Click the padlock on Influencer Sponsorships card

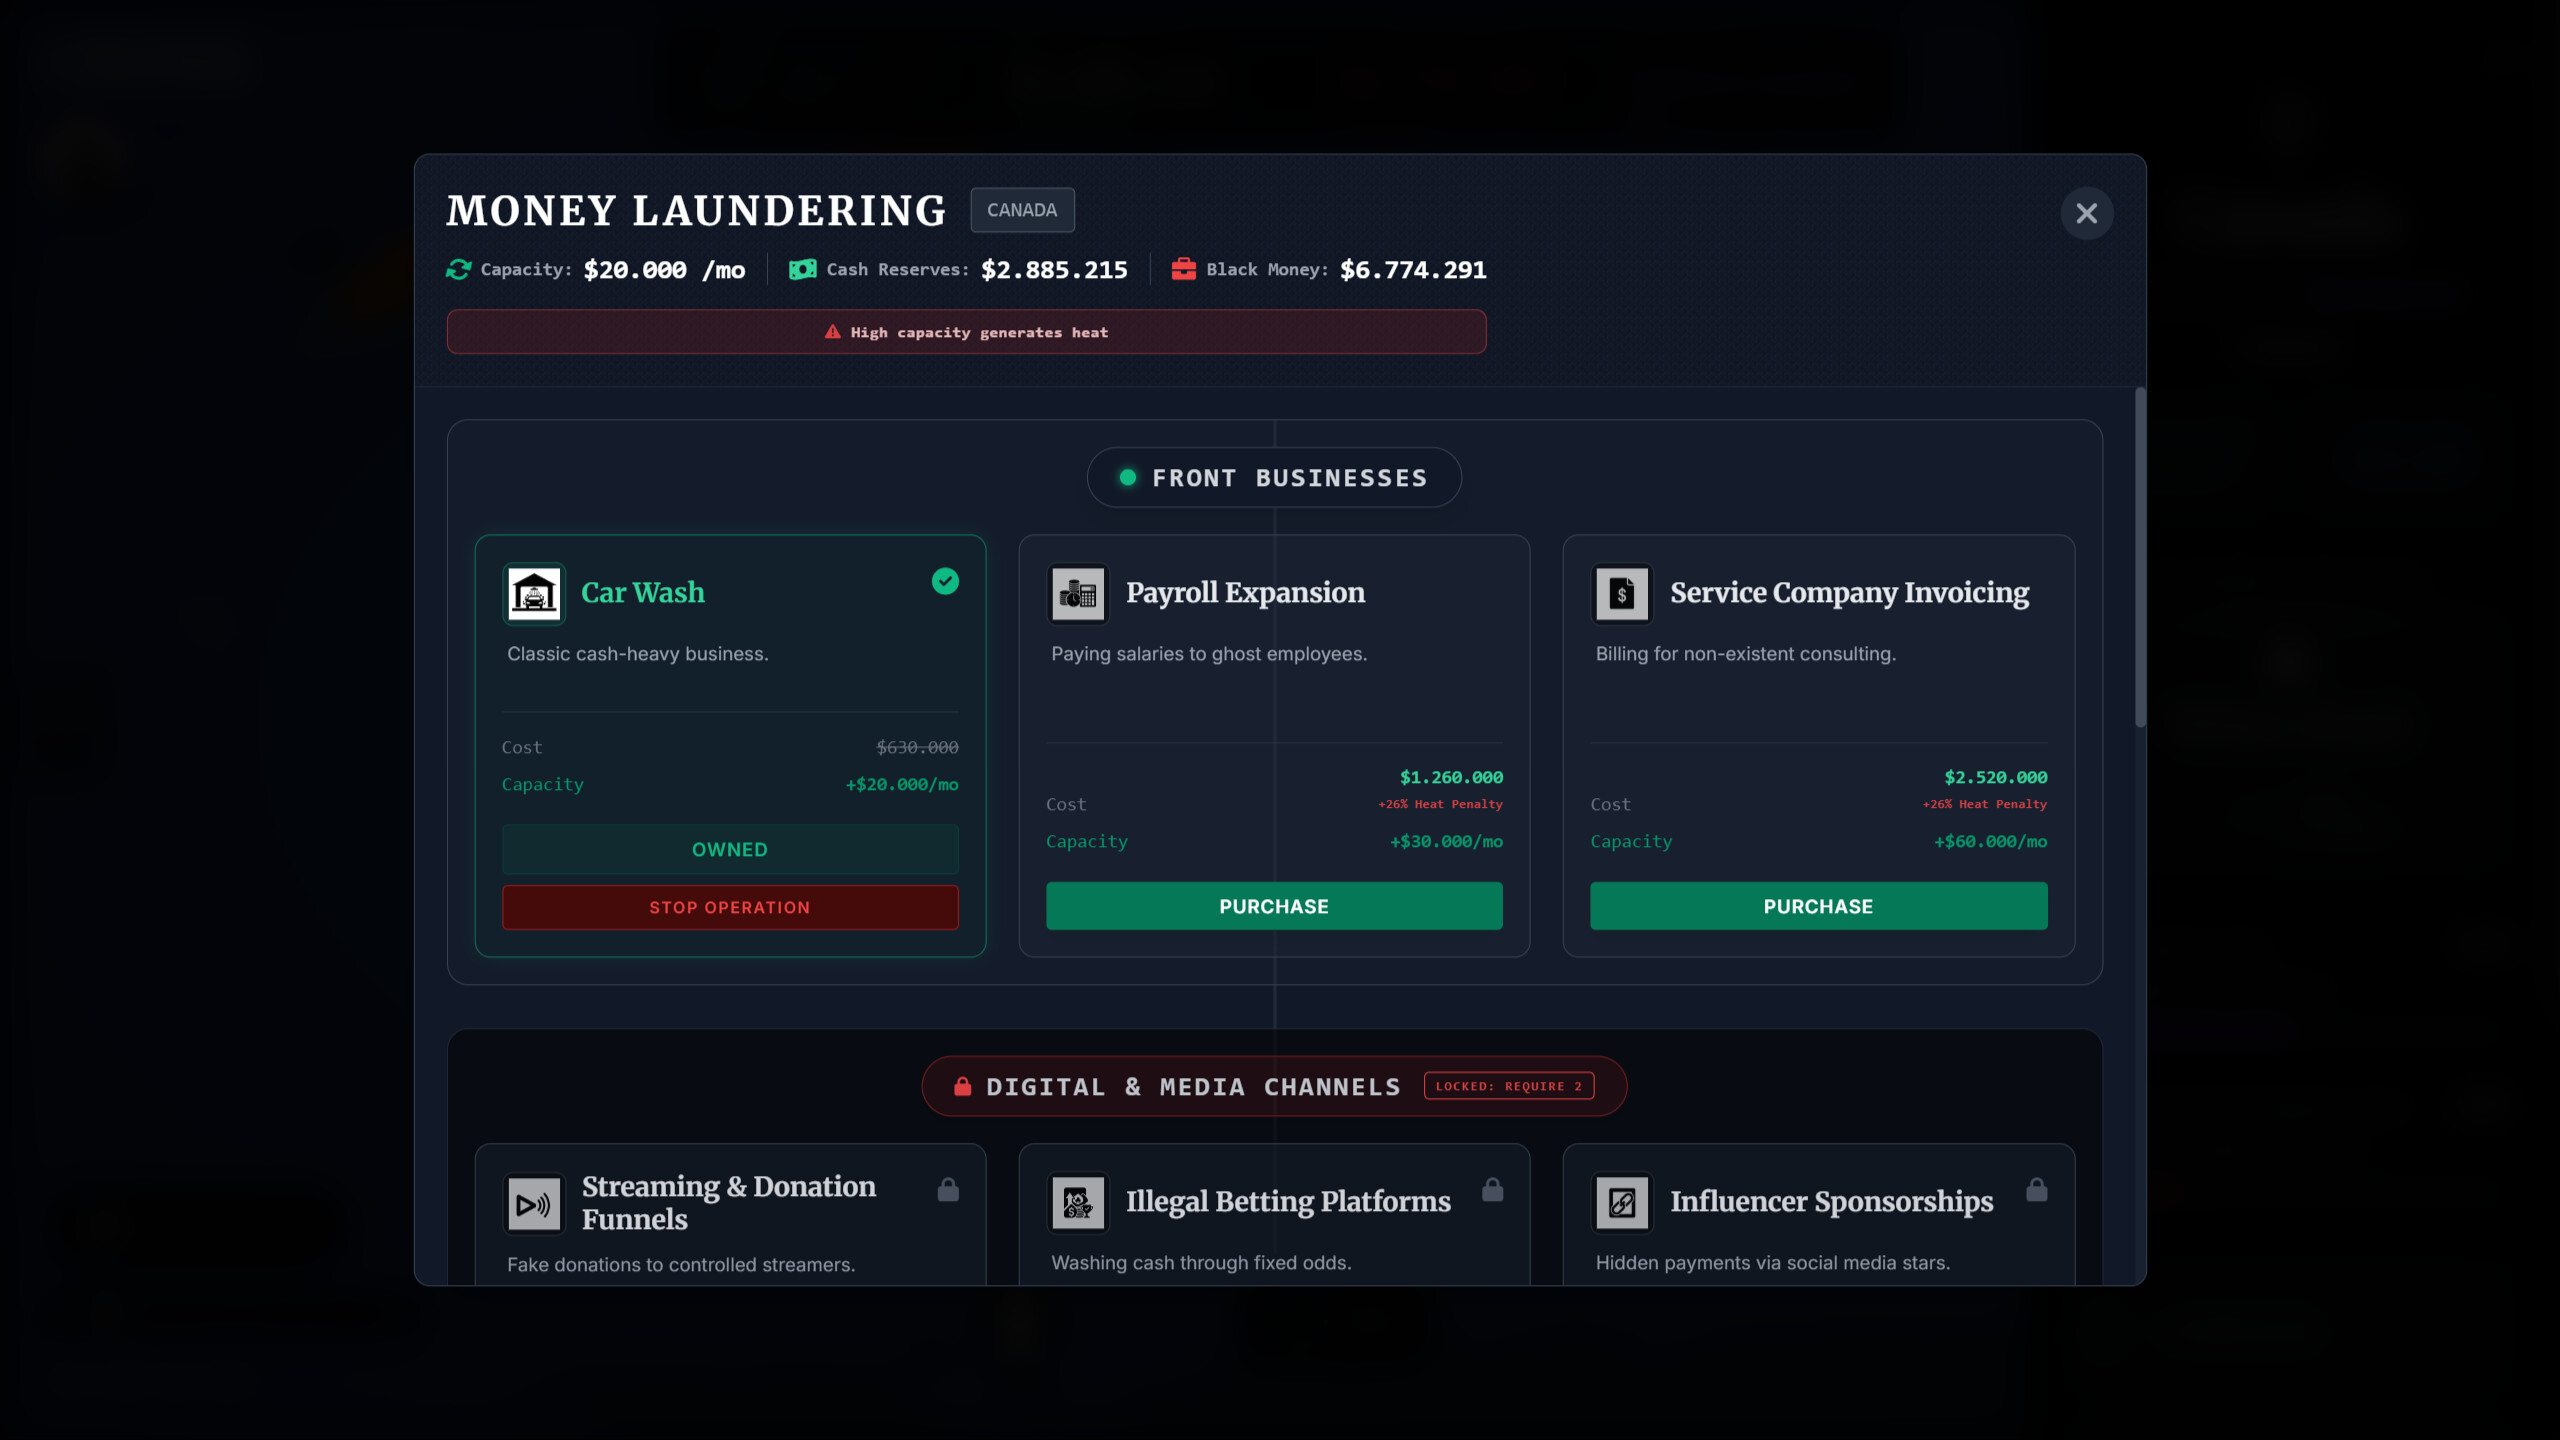point(2037,1189)
